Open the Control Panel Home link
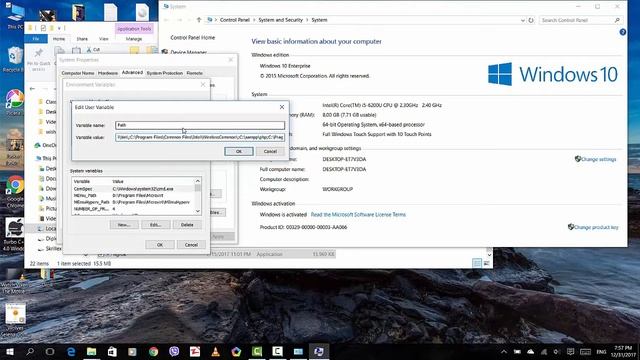Viewport: 640px width, 360px height. pyautogui.click(x=193, y=38)
